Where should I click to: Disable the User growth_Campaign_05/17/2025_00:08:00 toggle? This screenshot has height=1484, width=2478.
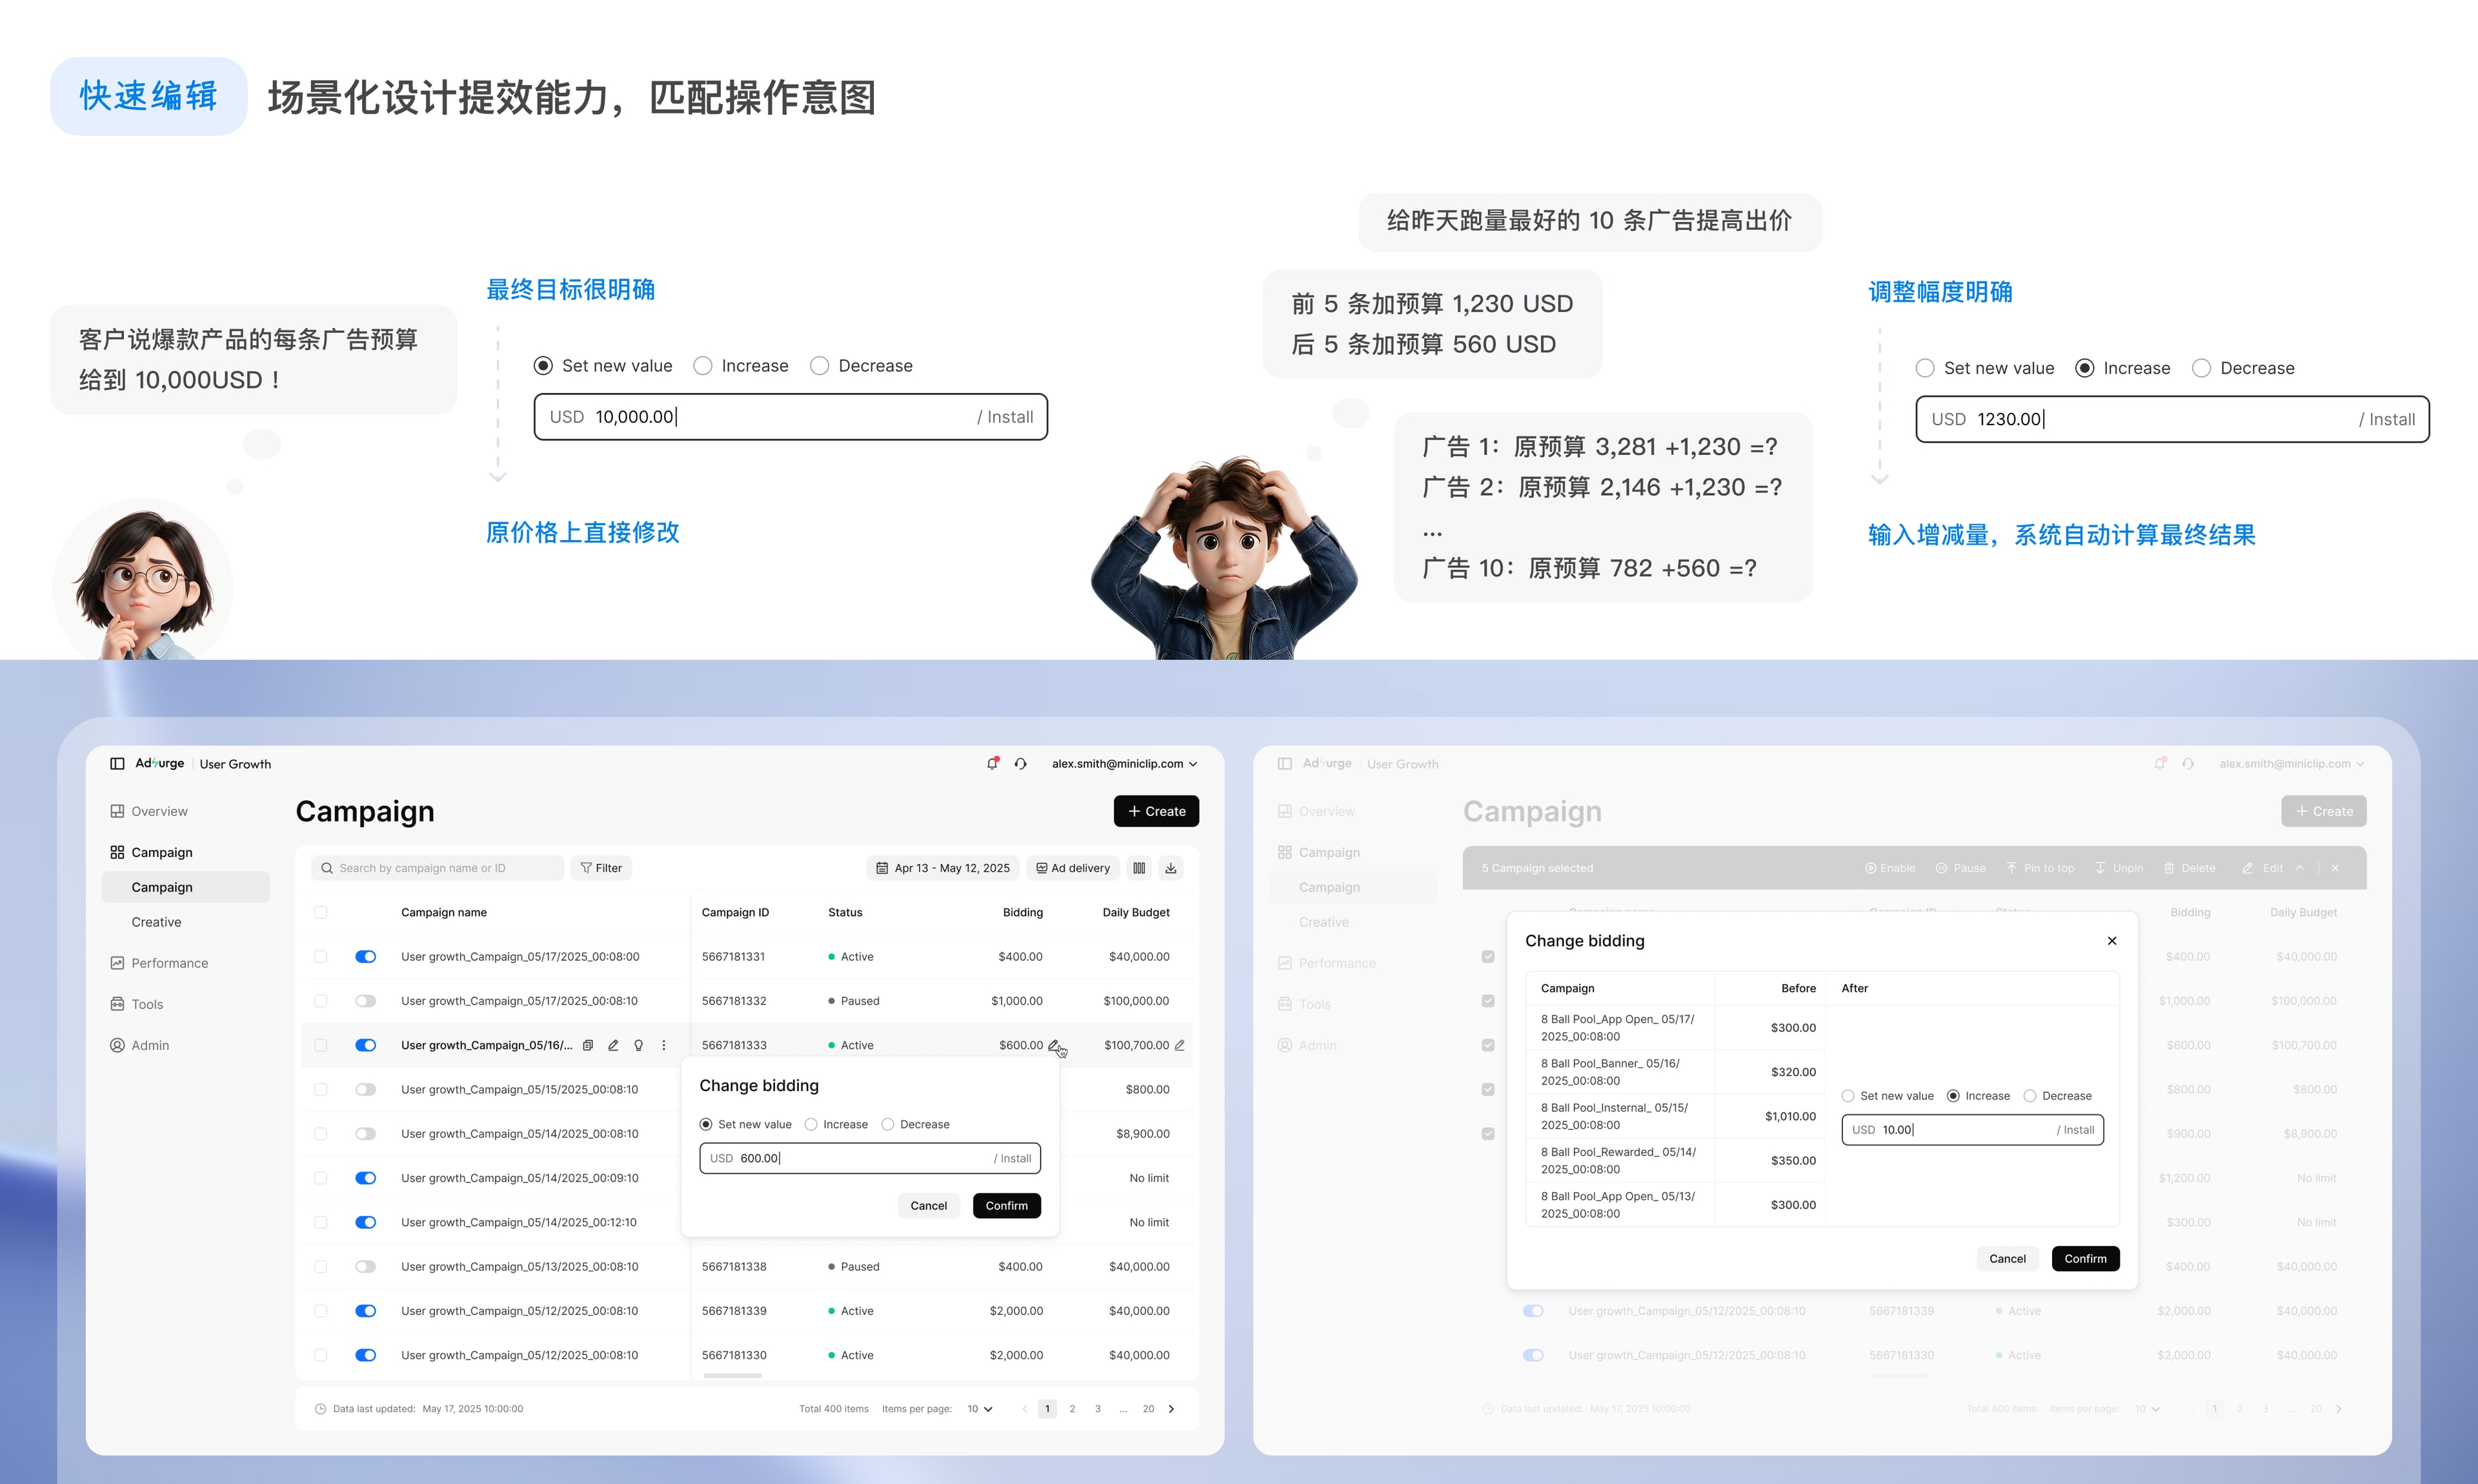click(x=366, y=957)
